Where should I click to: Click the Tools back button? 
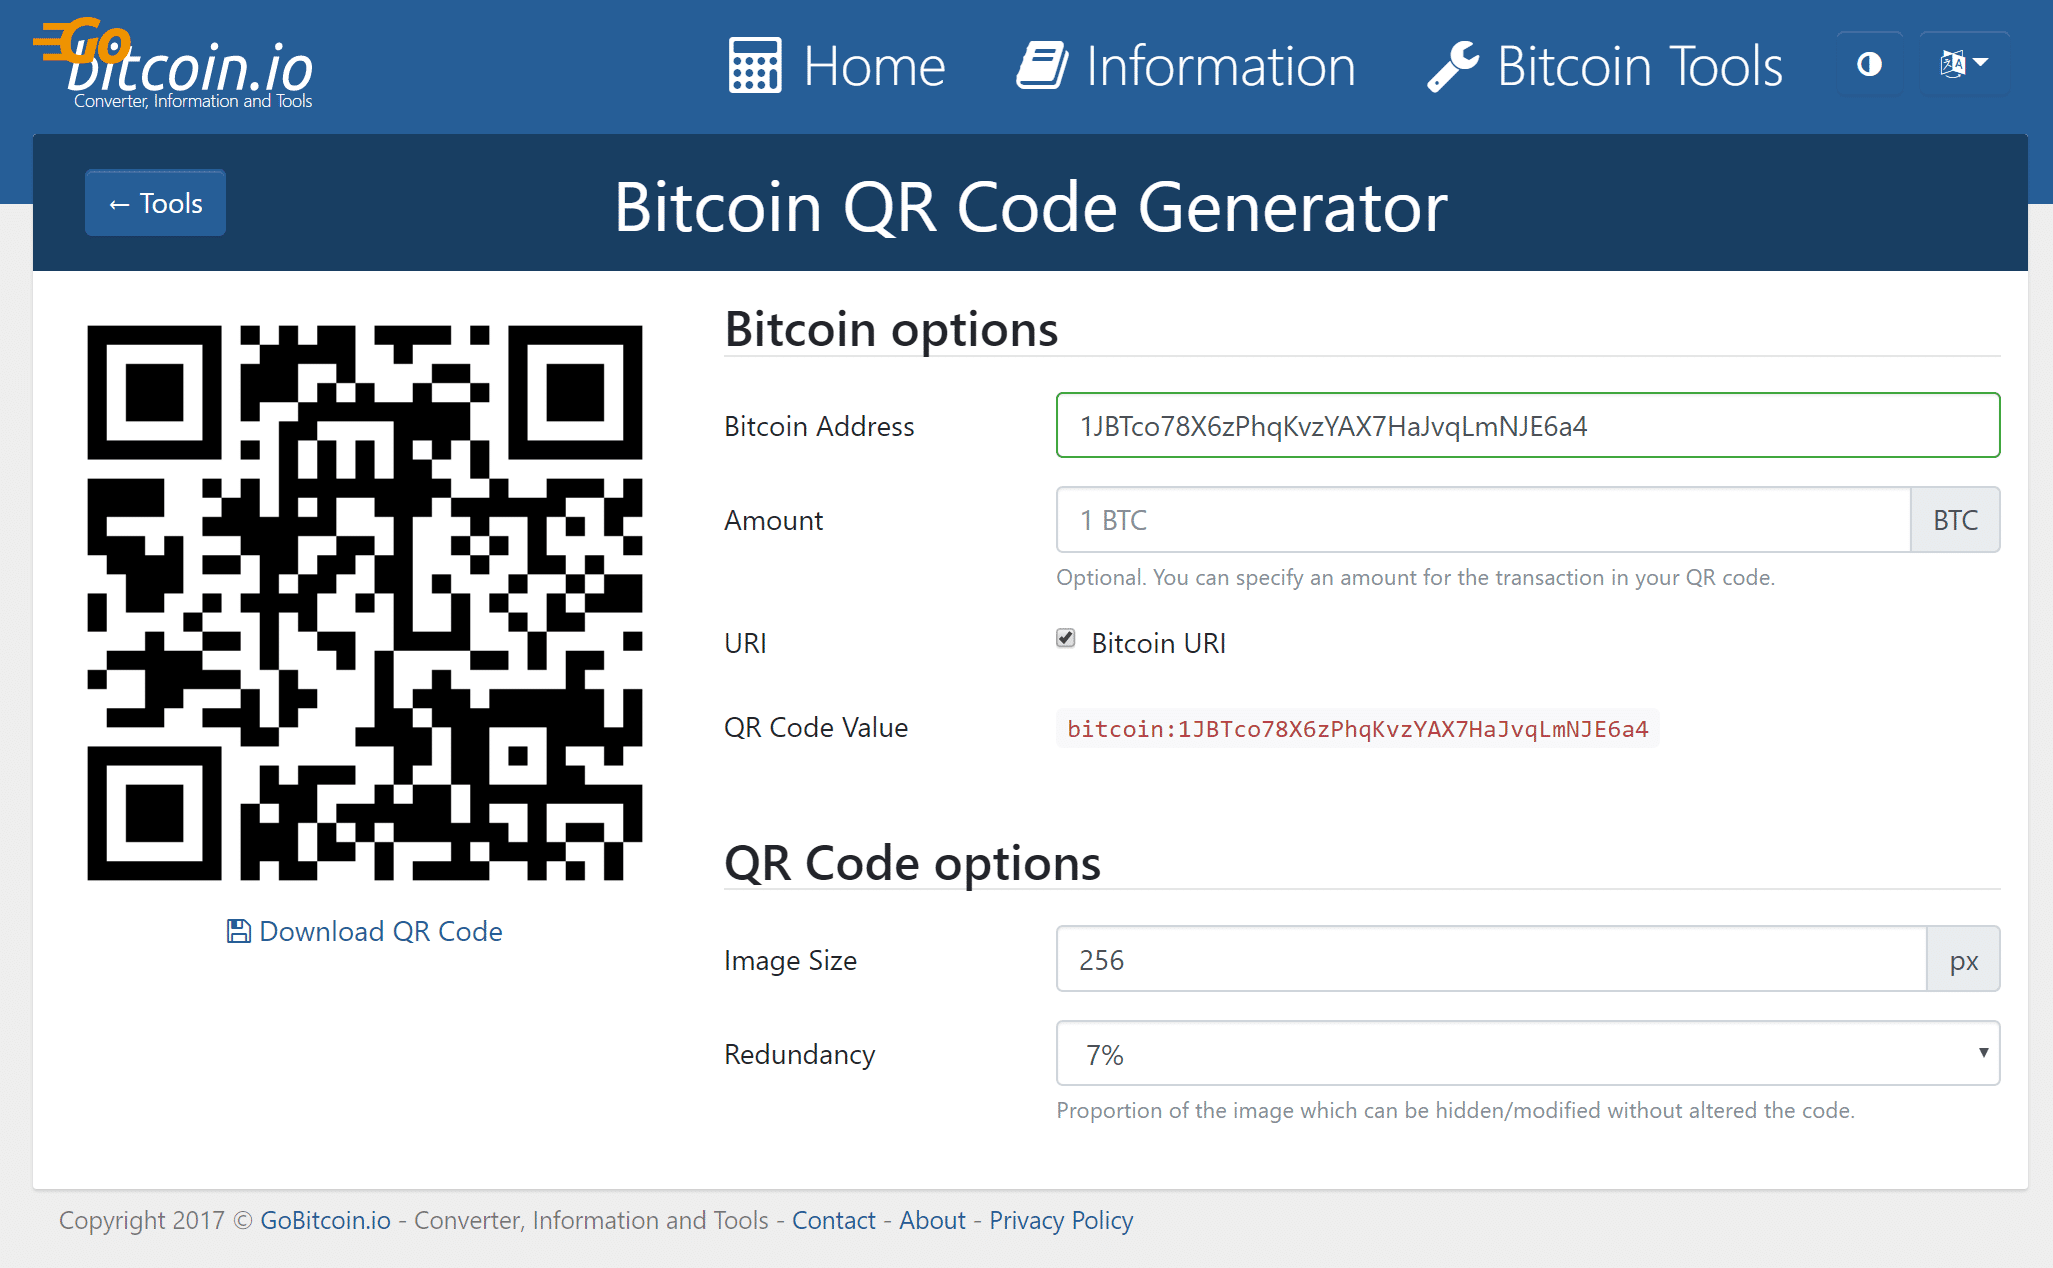tap(155, 202)
